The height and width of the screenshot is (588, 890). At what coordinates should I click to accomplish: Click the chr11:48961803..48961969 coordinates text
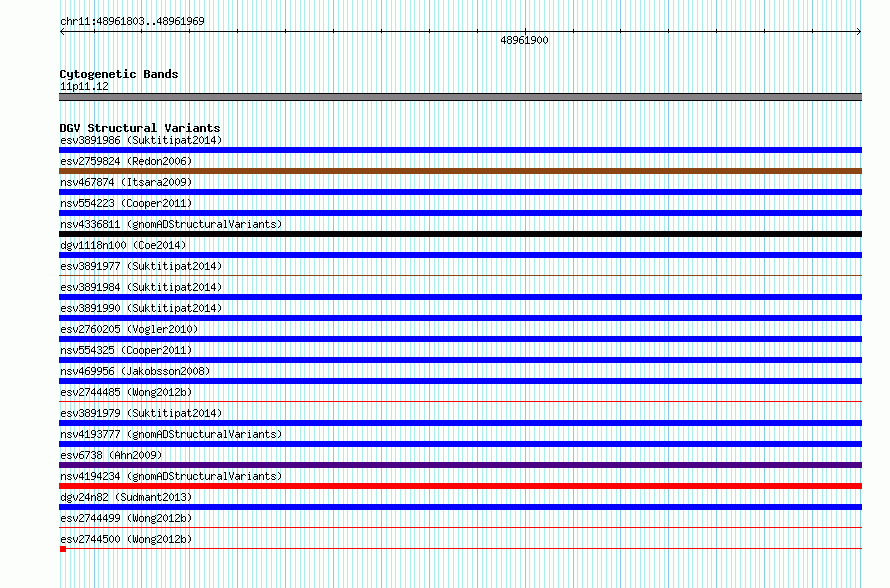pyautogui.click(x=132, y=21)
